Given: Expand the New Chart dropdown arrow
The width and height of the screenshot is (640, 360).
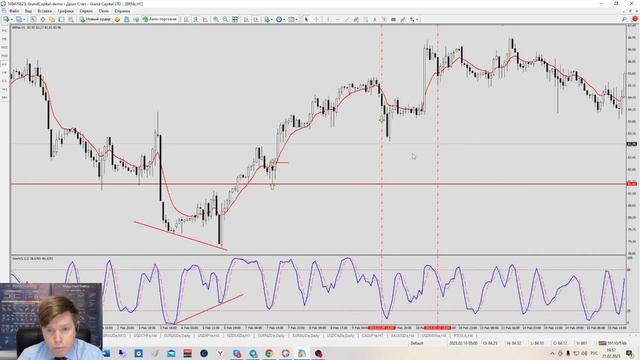Looking at the screenshot, I should (x=12, y=20).
